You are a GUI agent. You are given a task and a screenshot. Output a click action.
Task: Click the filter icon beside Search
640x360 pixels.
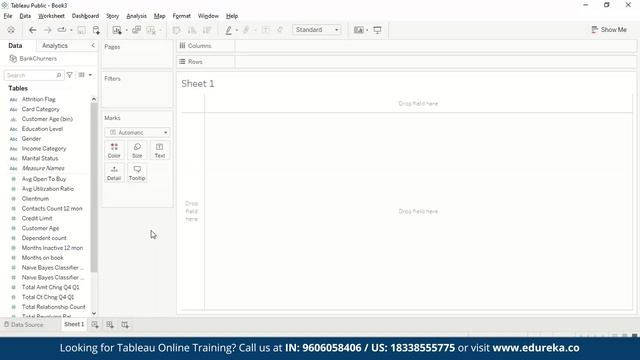pyautogui.click(x=70, y=75)
